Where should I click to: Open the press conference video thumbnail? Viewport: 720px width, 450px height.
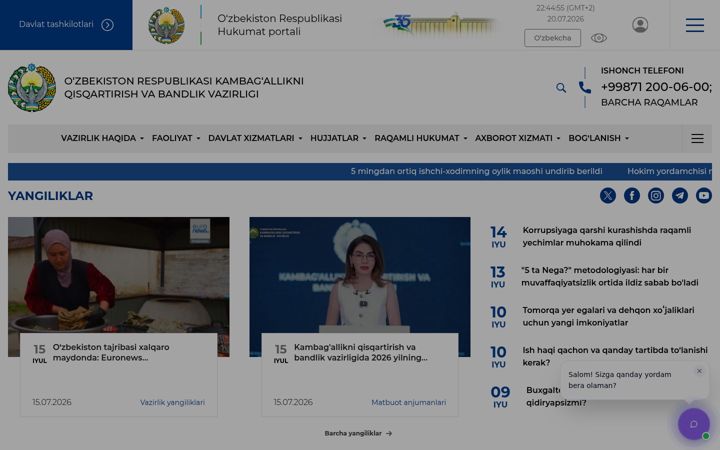(x=360, y=275)
